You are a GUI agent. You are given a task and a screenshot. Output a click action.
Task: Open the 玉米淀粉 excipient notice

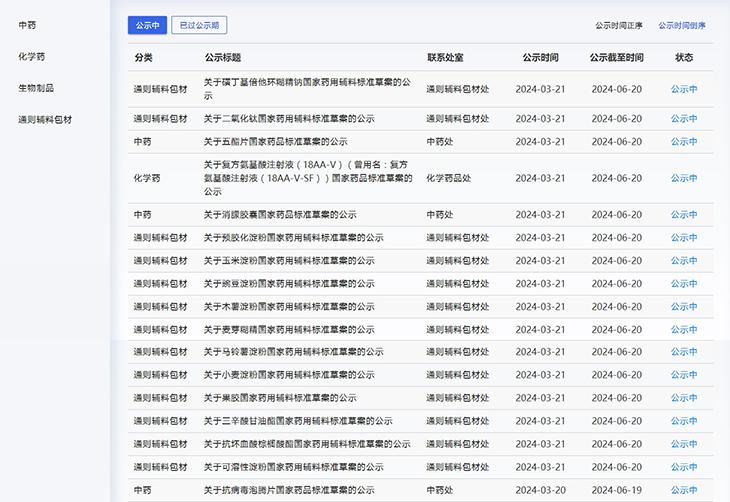click(x=289, y=260)
